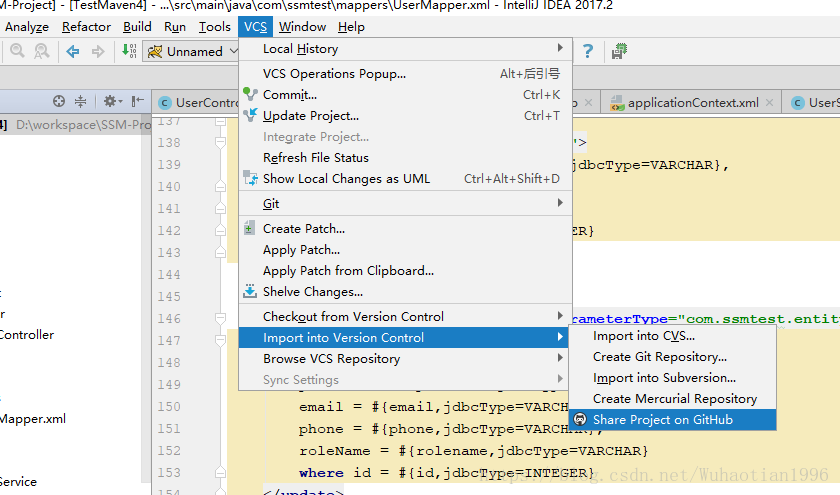
Task: Open the Analyze menu
Action: [x=27, y=27]
